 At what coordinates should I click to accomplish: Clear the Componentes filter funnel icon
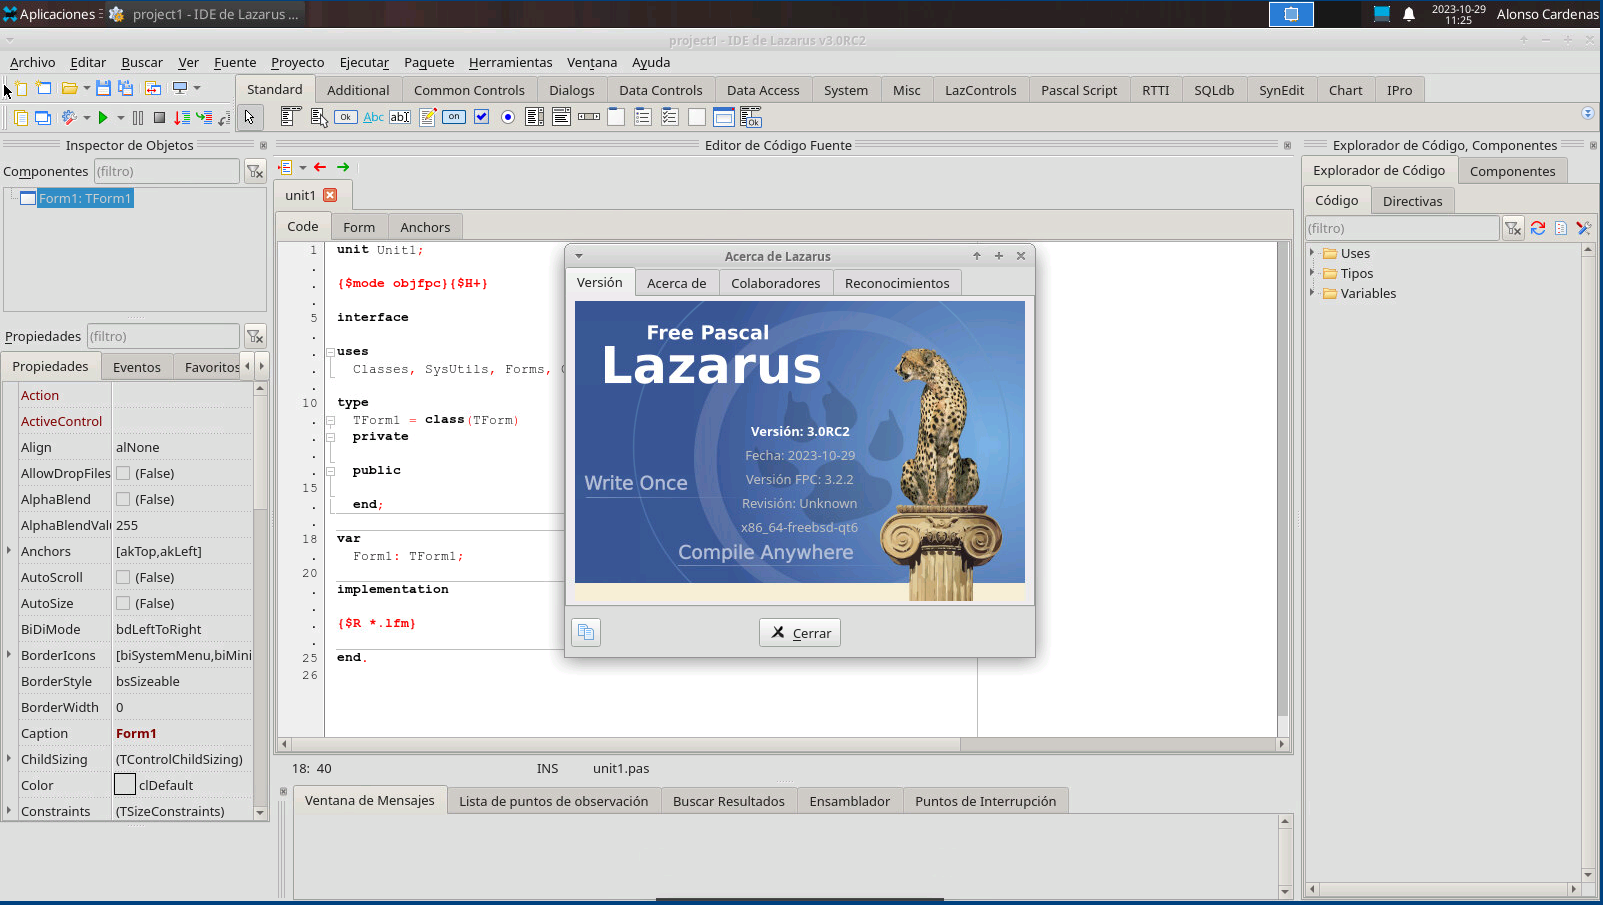[x=255, y=171]
